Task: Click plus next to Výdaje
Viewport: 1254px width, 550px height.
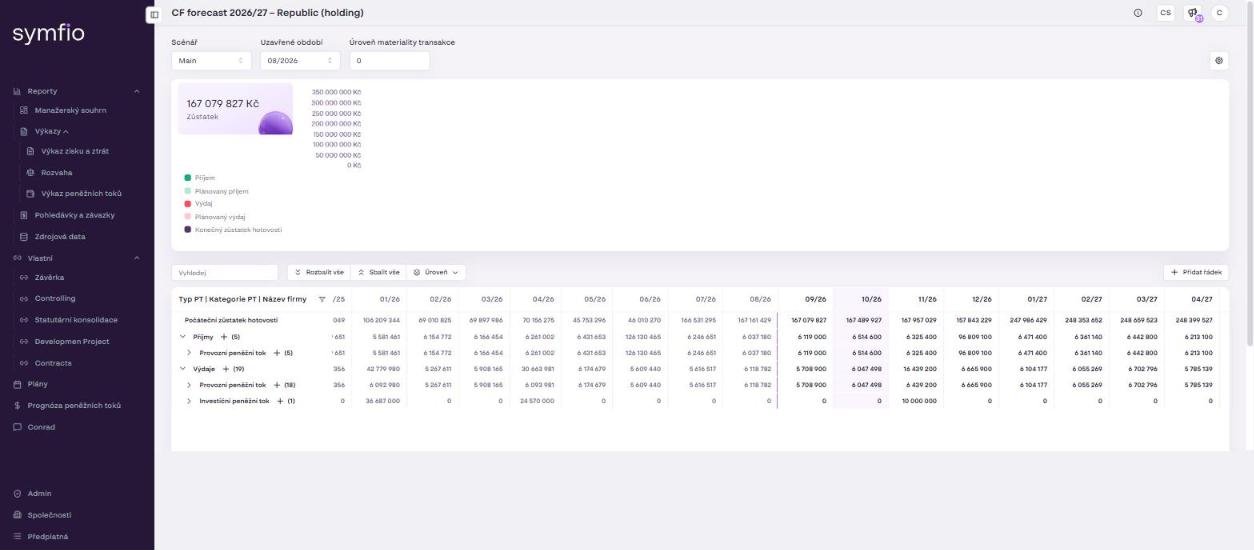Action: [x=225, y=369]
